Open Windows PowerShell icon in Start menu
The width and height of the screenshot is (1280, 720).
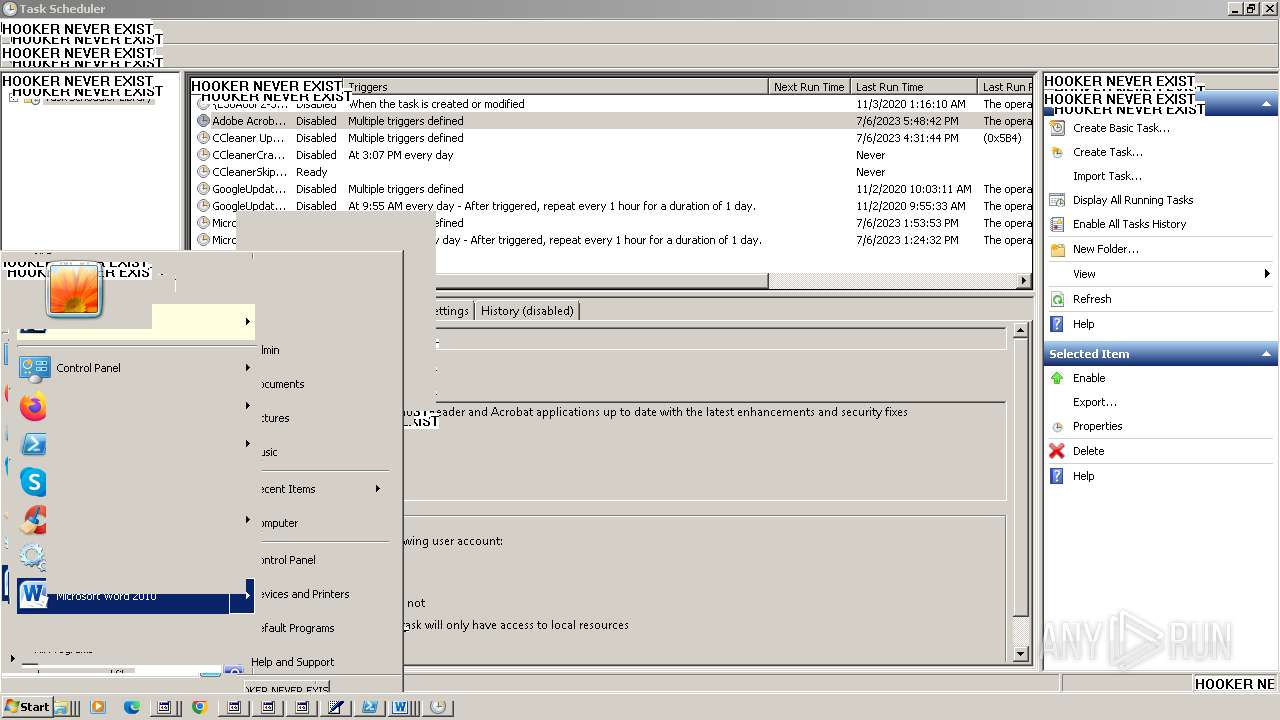coord(34,444)
